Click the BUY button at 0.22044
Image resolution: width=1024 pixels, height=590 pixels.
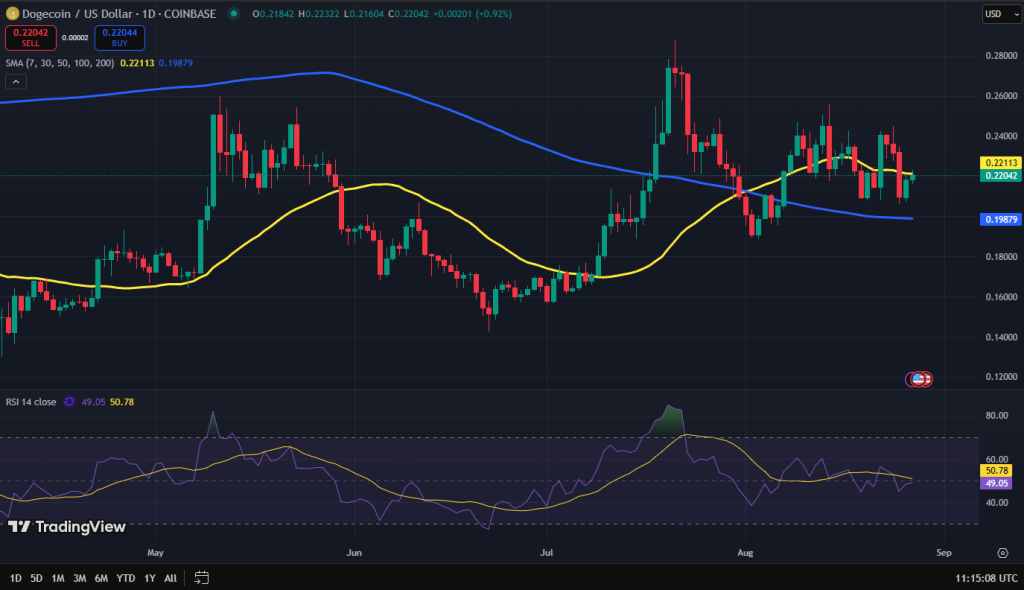[120, 37]
